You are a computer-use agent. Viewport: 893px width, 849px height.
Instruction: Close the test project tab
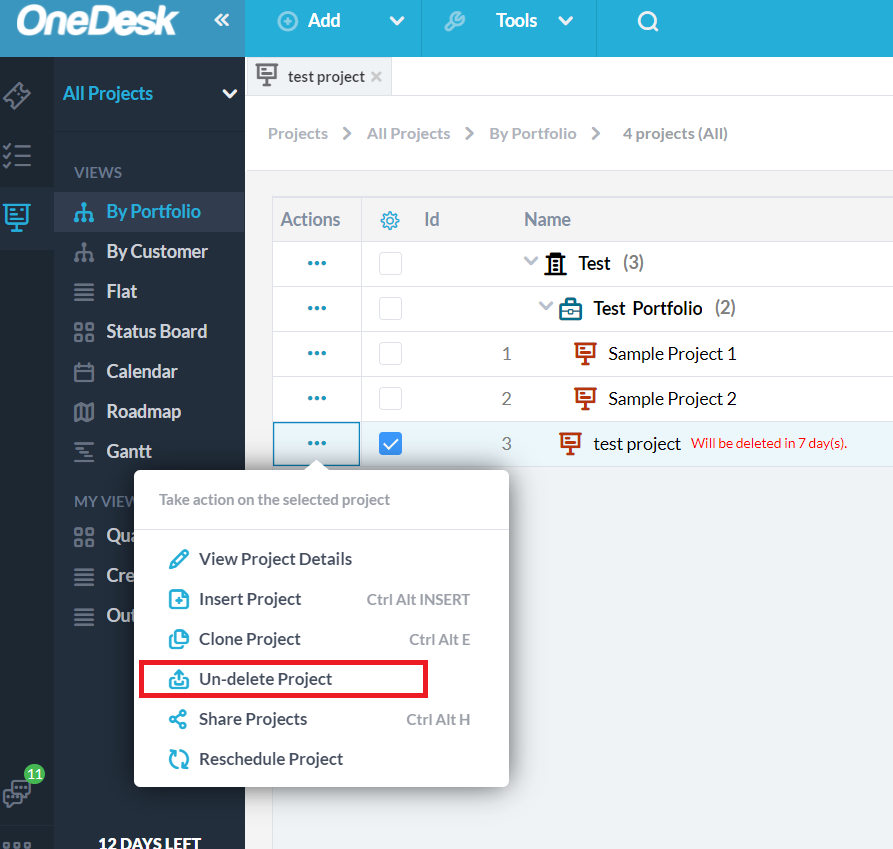pyautogui.click(x=376, y=76)
